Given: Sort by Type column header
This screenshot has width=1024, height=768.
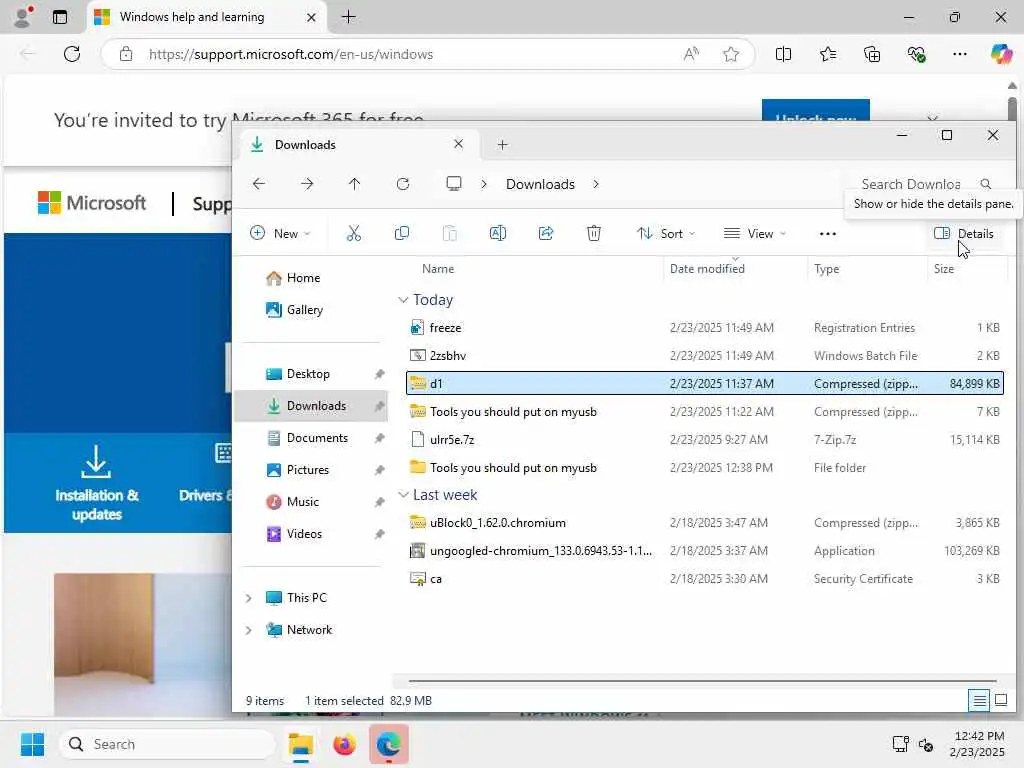Looking at the screenshot, I should coord(826,269).
